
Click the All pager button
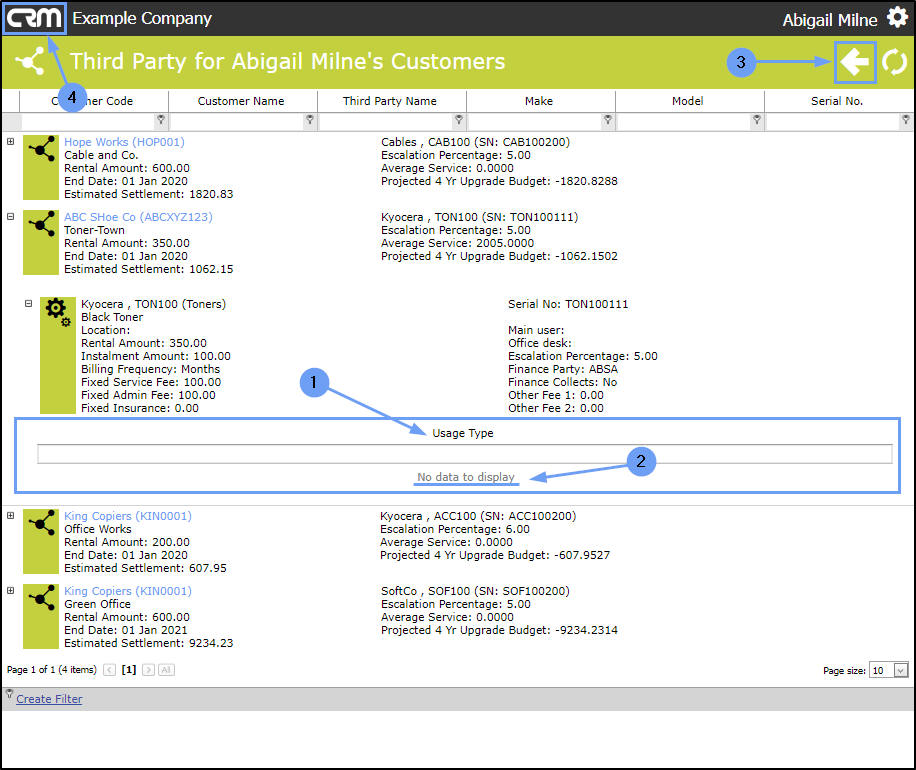(166, 670)
